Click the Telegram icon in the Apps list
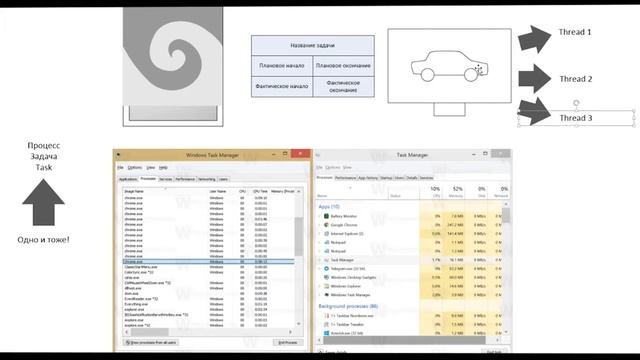The width and height of the screenshot is (640, 360). 326,269
